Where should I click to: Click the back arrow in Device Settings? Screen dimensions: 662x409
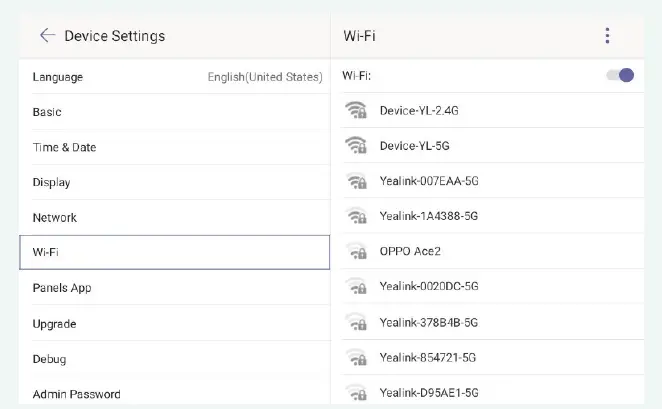click(46, 35)
